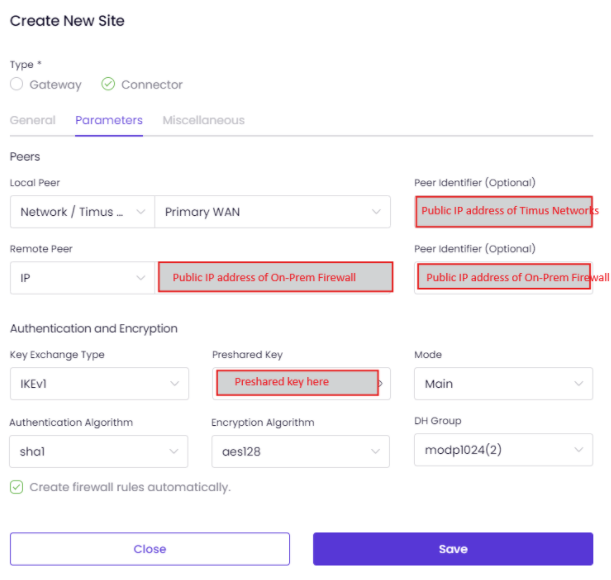Toggle Create firewall rules automatically checkbox
This screenshot has width=611, height=580.
pyautogui.click(x=16, y=487)
